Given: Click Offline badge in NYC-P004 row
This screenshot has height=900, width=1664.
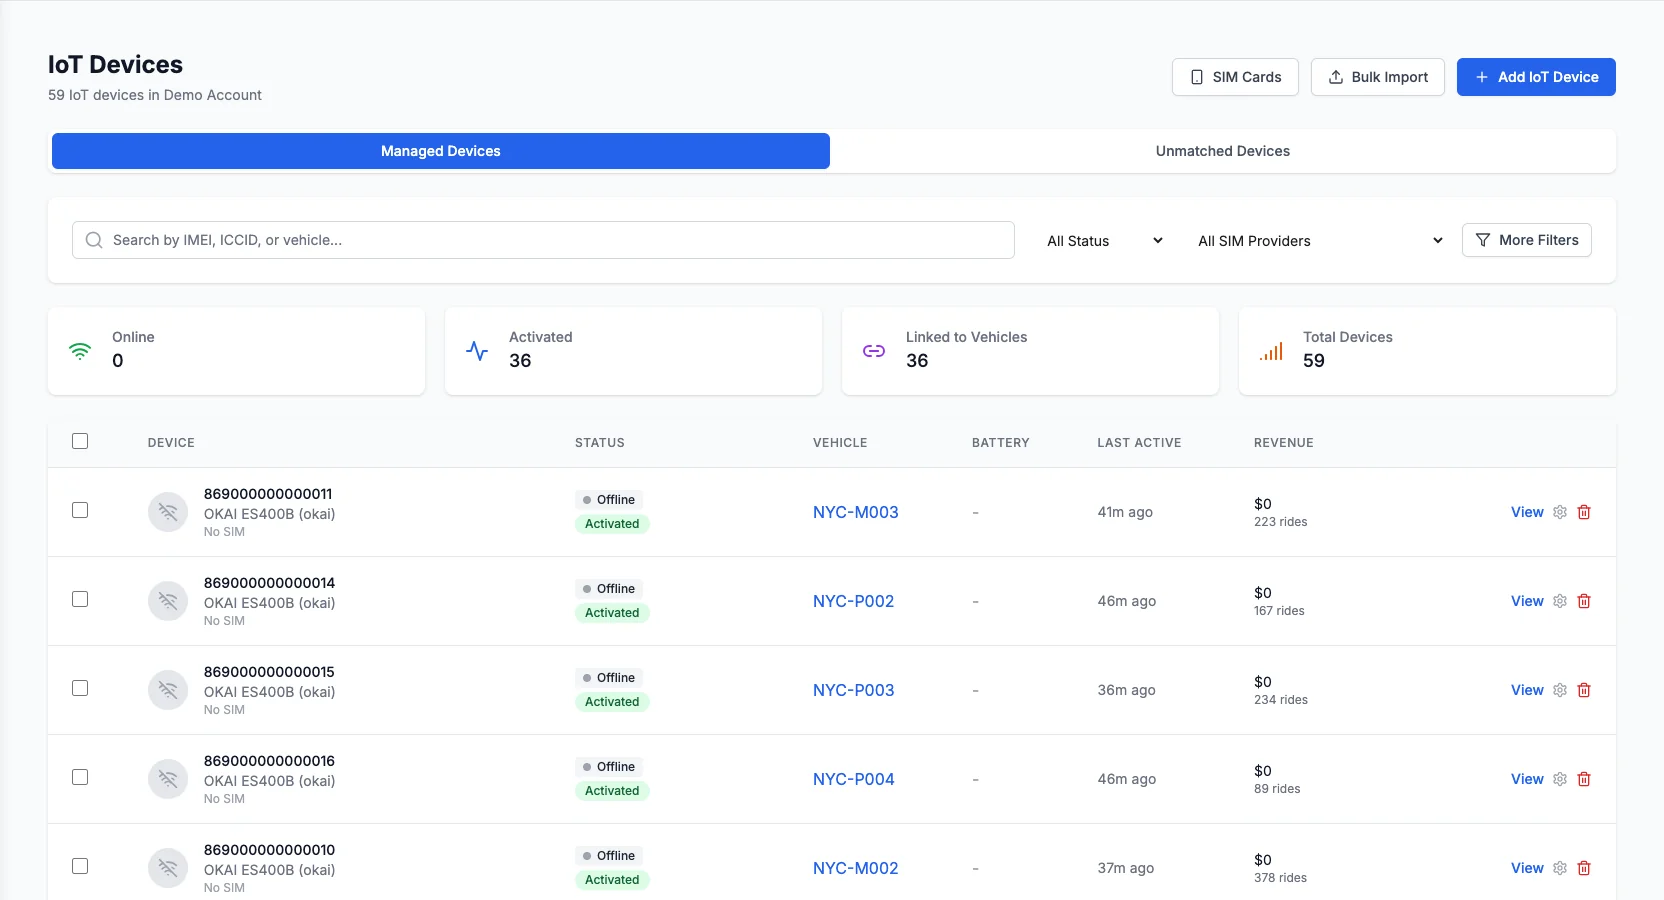Looking at the screenshot, I should pos(609,767).
